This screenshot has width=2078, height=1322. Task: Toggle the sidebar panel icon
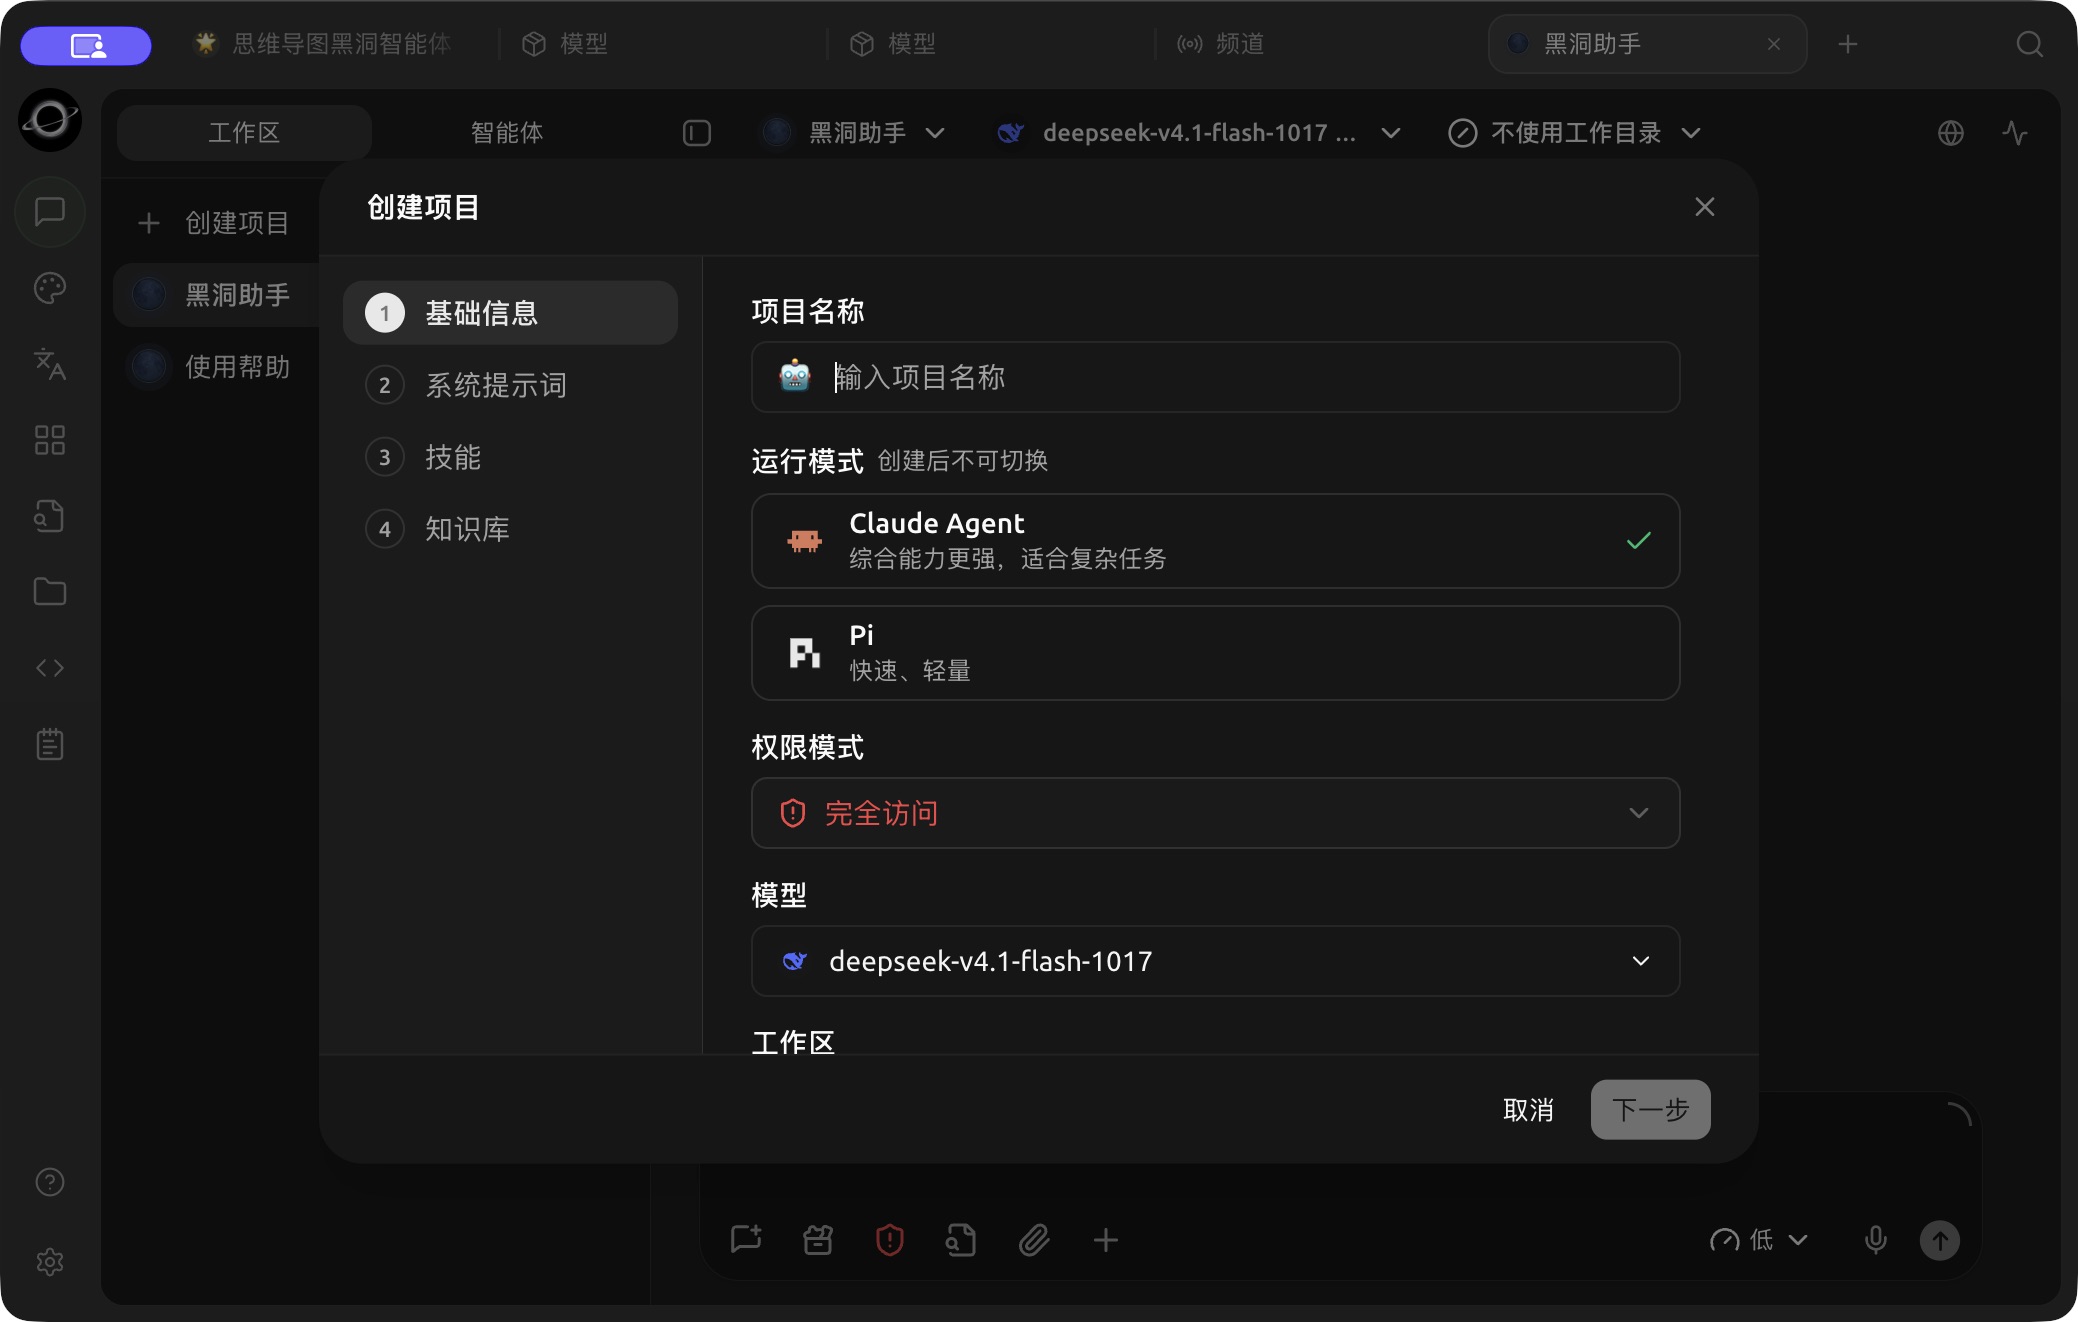pos(697,133)
